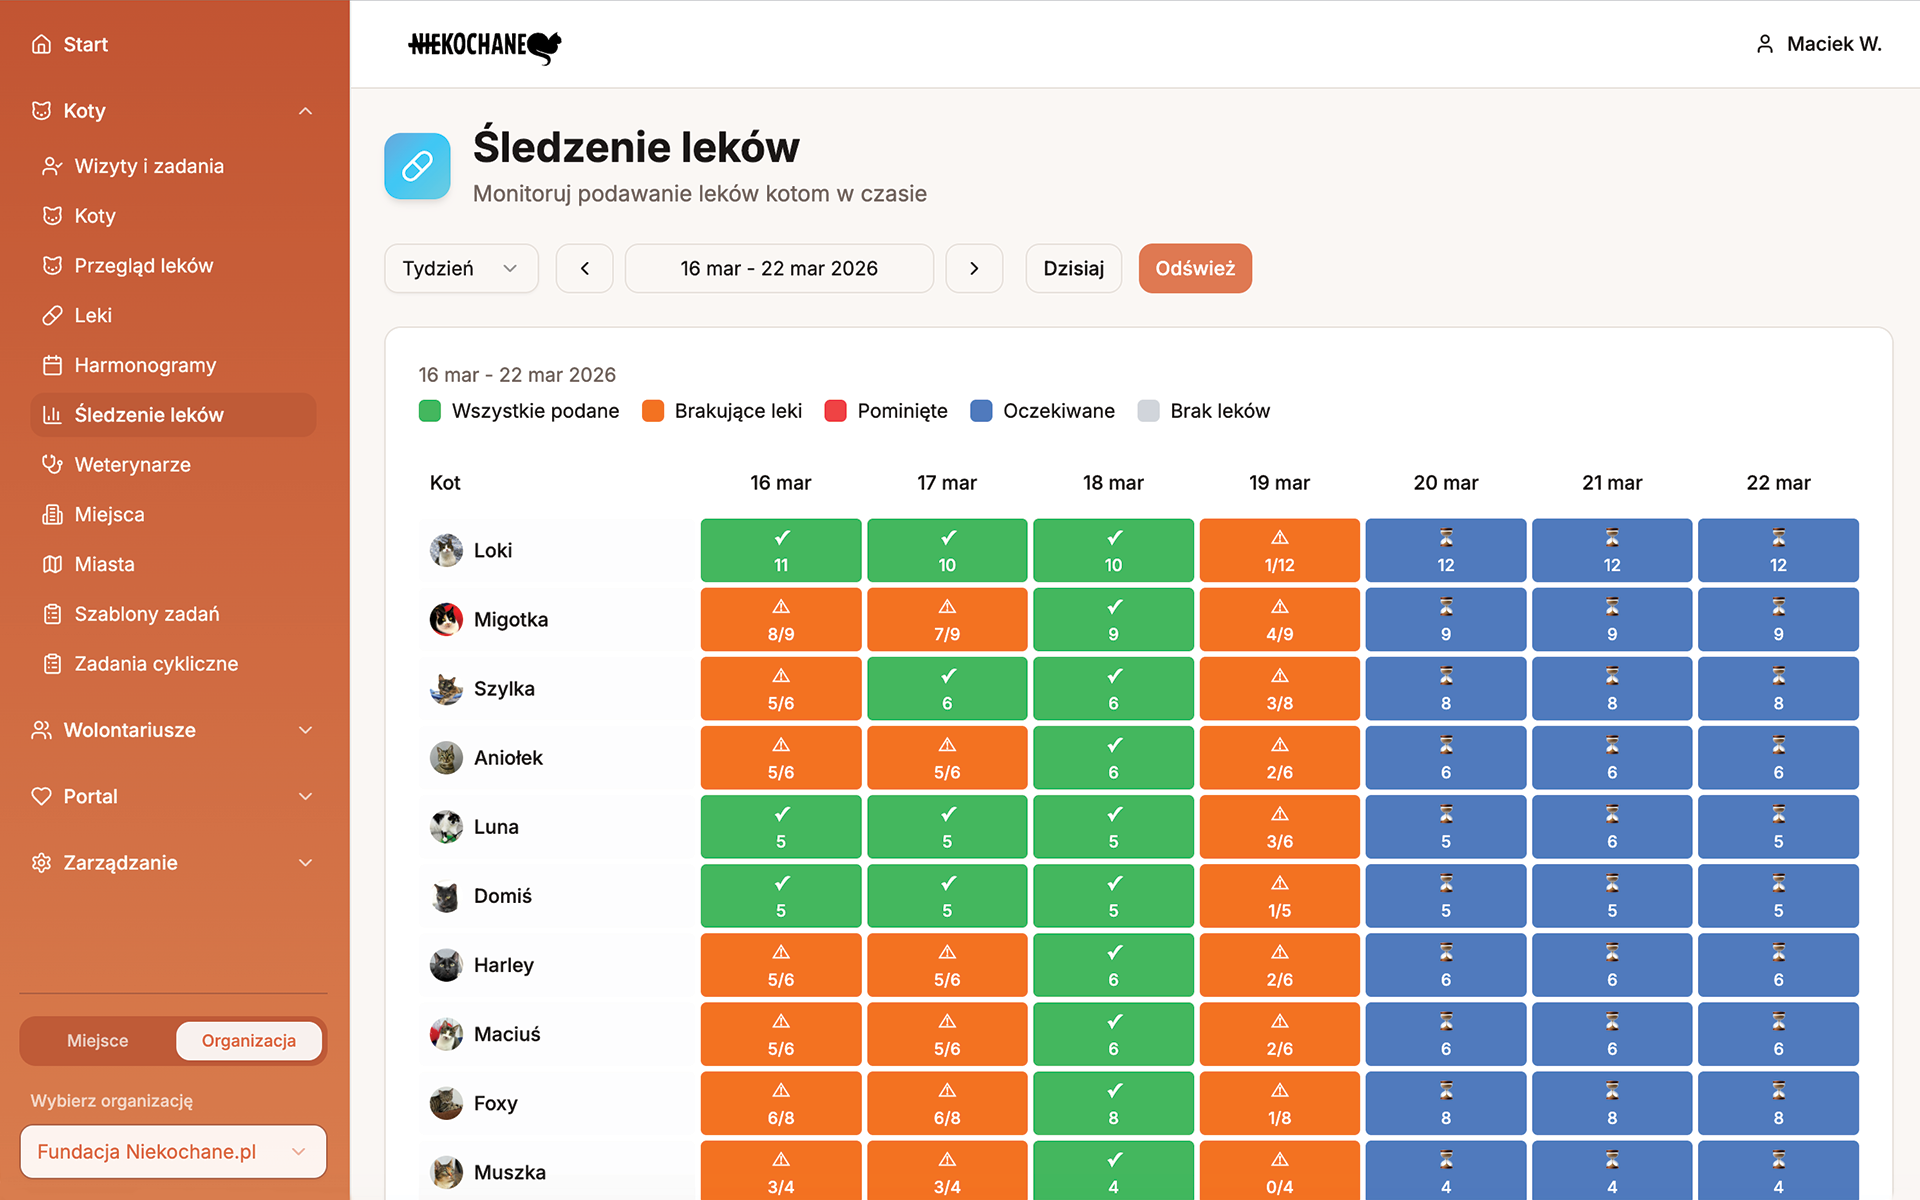Click the calendar icon beside Harmonogramy

52,366
